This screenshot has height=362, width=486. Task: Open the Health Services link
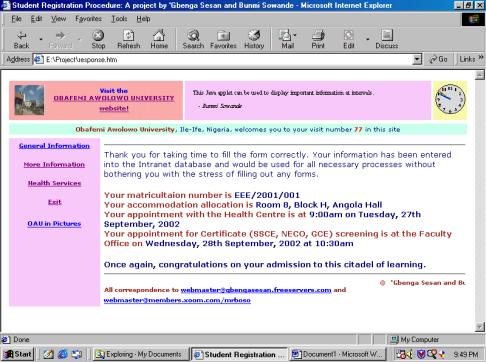point(54,183)
